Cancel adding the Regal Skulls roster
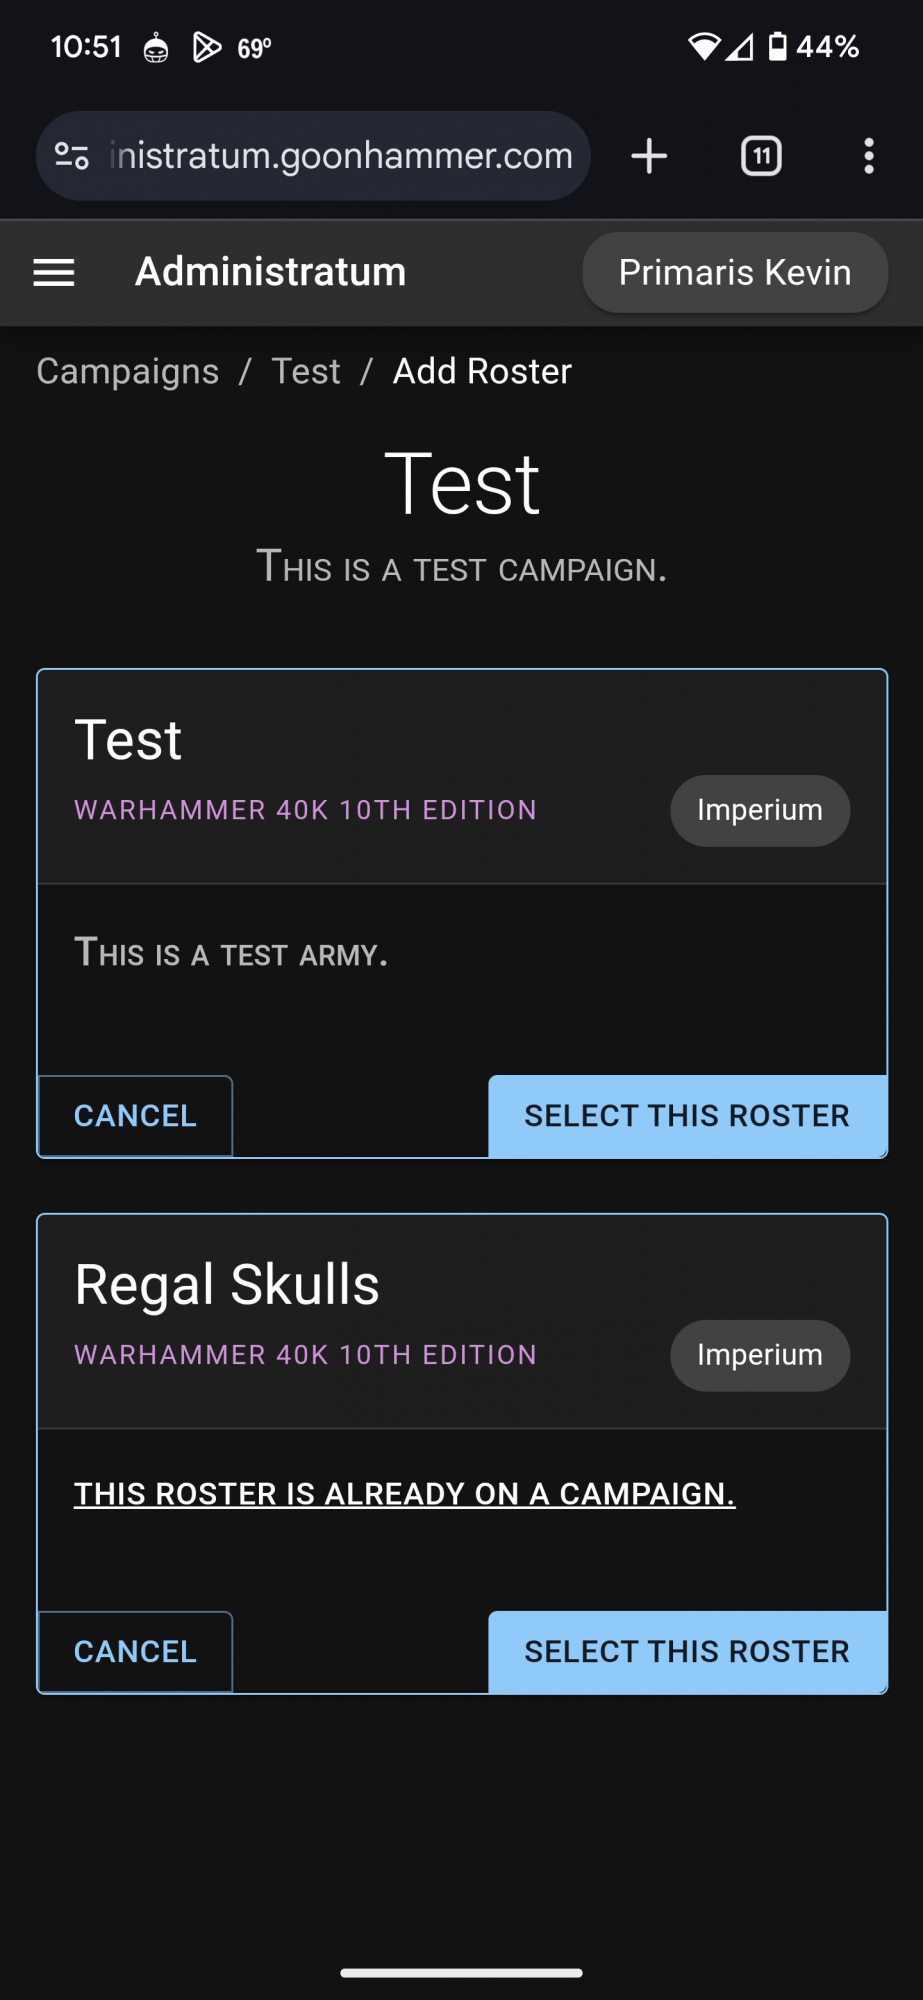 point(134,1652)
